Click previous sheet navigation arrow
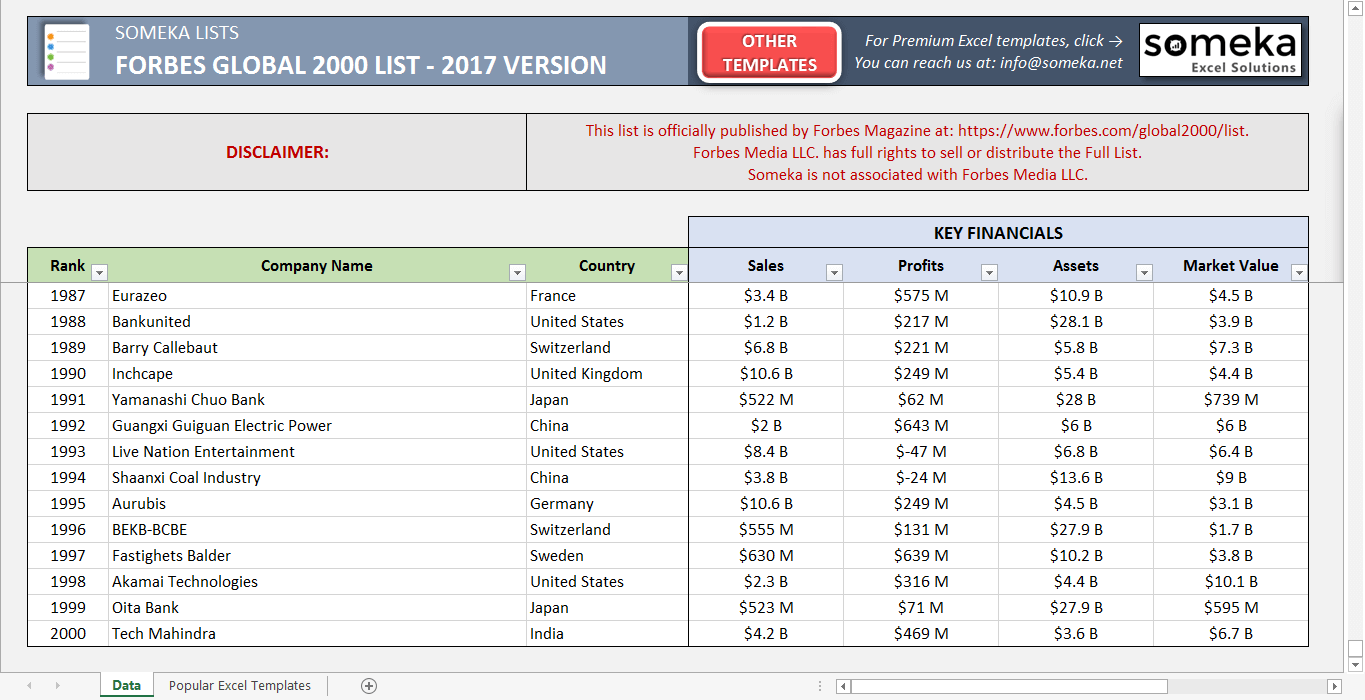Image resolution: width=1365 pixels, height=700 pixels. click(29, 685)
